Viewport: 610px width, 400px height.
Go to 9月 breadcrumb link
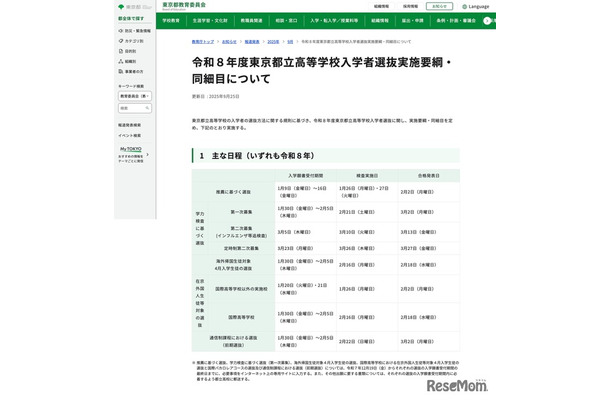(290, 42)
